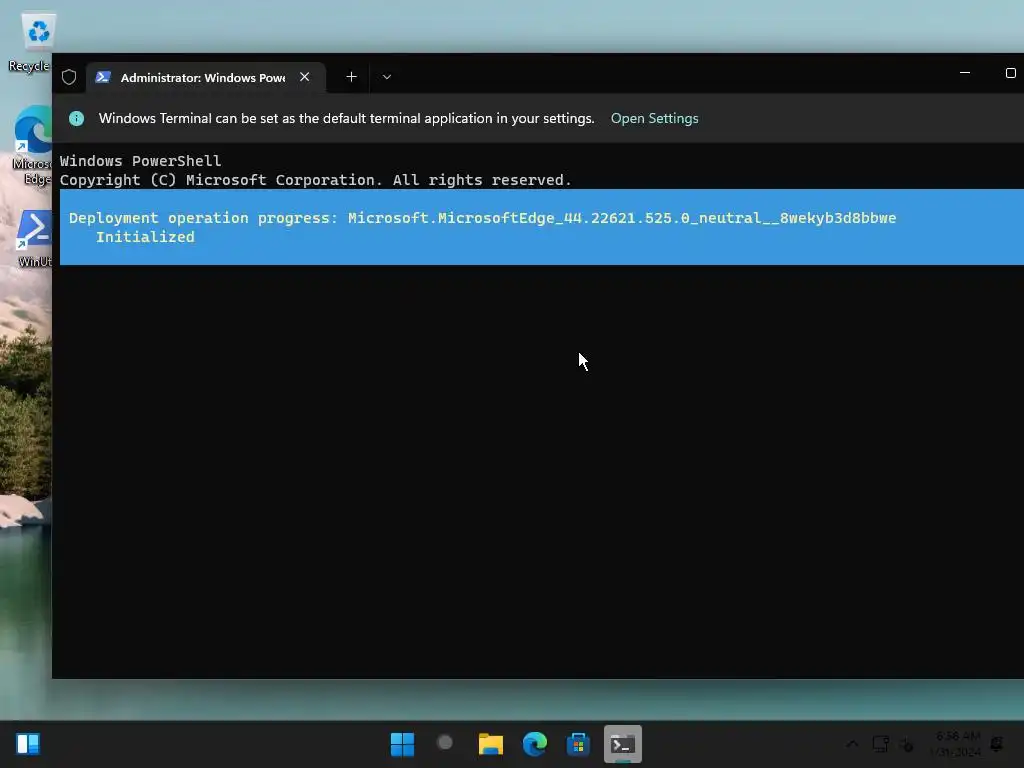Show hidden system tray icons
The height and width of the screenshot is (768, 1024).
(x=852, y=744)
